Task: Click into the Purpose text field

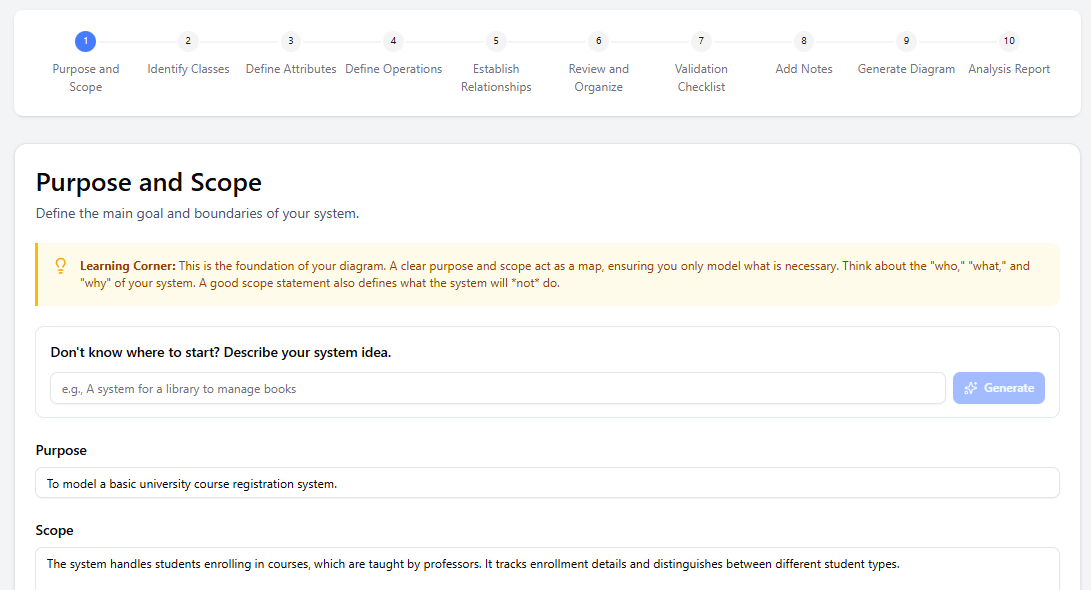Action: pyautogui.click(x=546, y=483)
